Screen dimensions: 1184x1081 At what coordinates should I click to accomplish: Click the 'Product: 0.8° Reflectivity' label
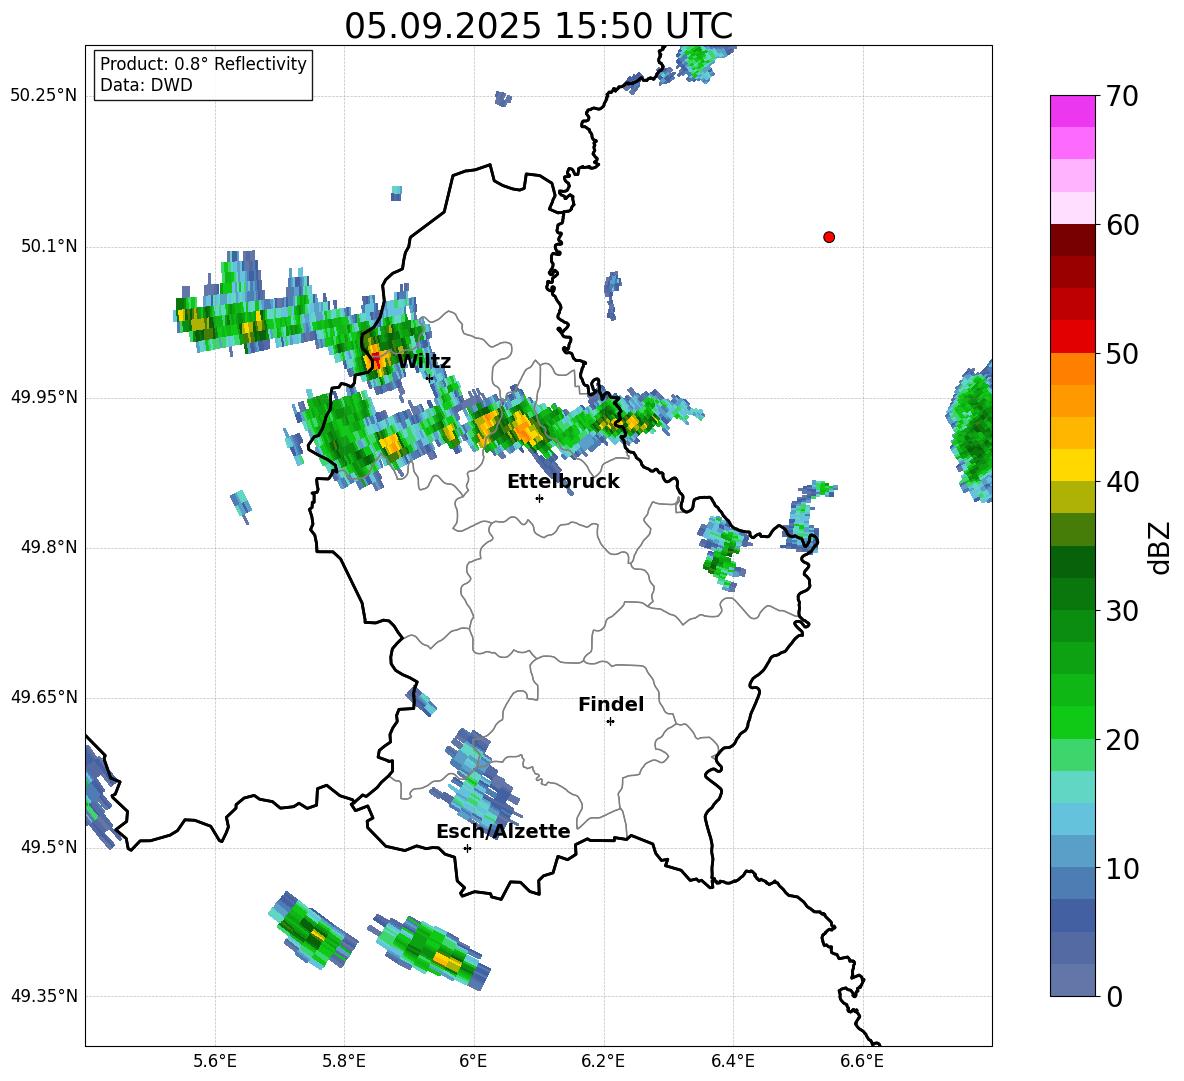tap(203, 64)
